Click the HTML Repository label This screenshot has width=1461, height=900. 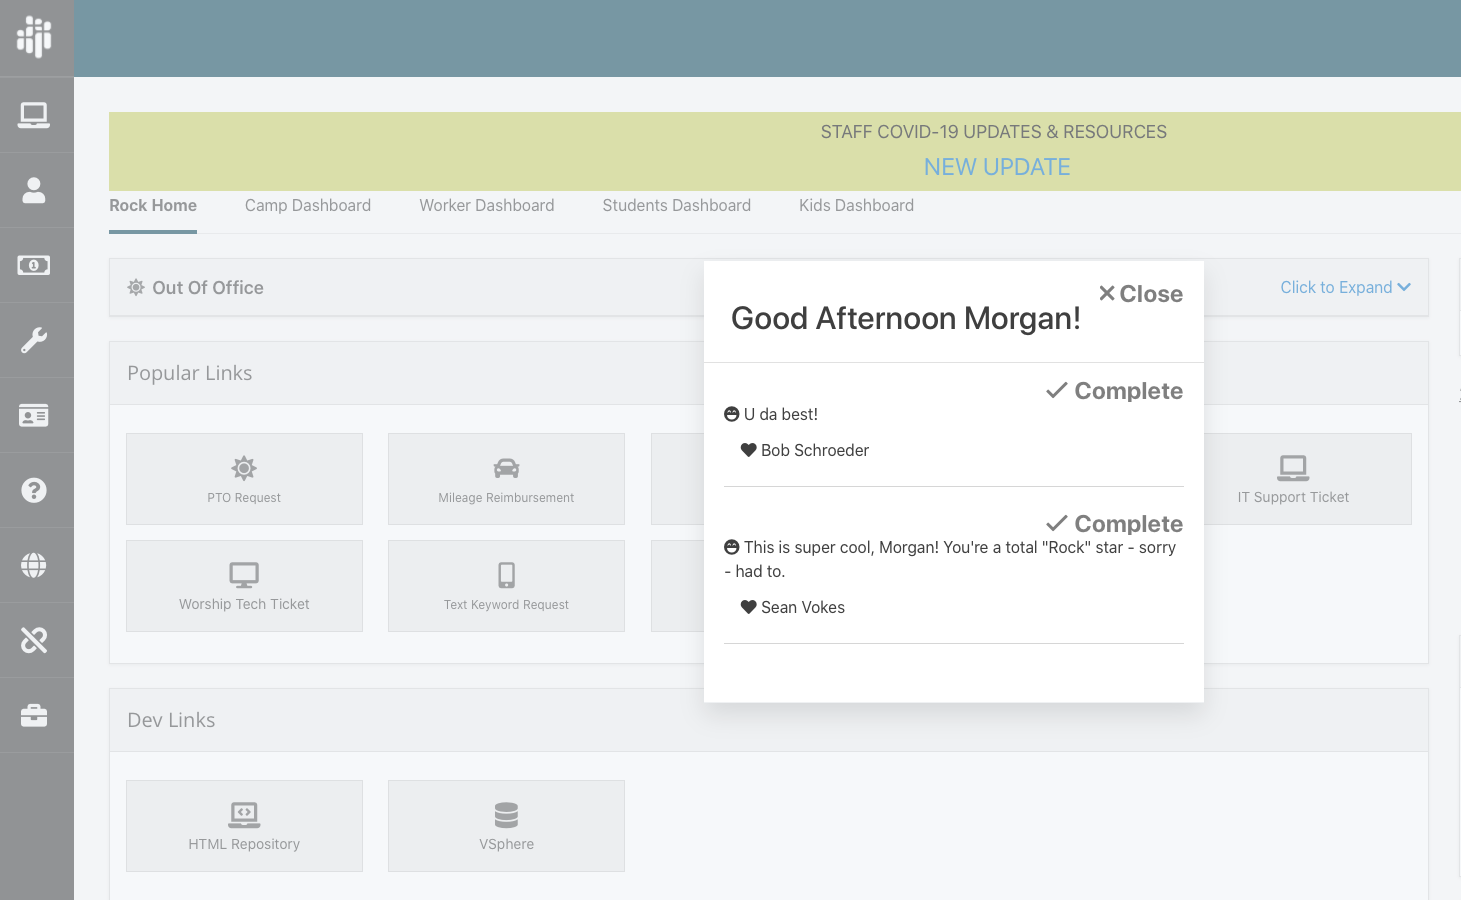click(x=244, y=844)
